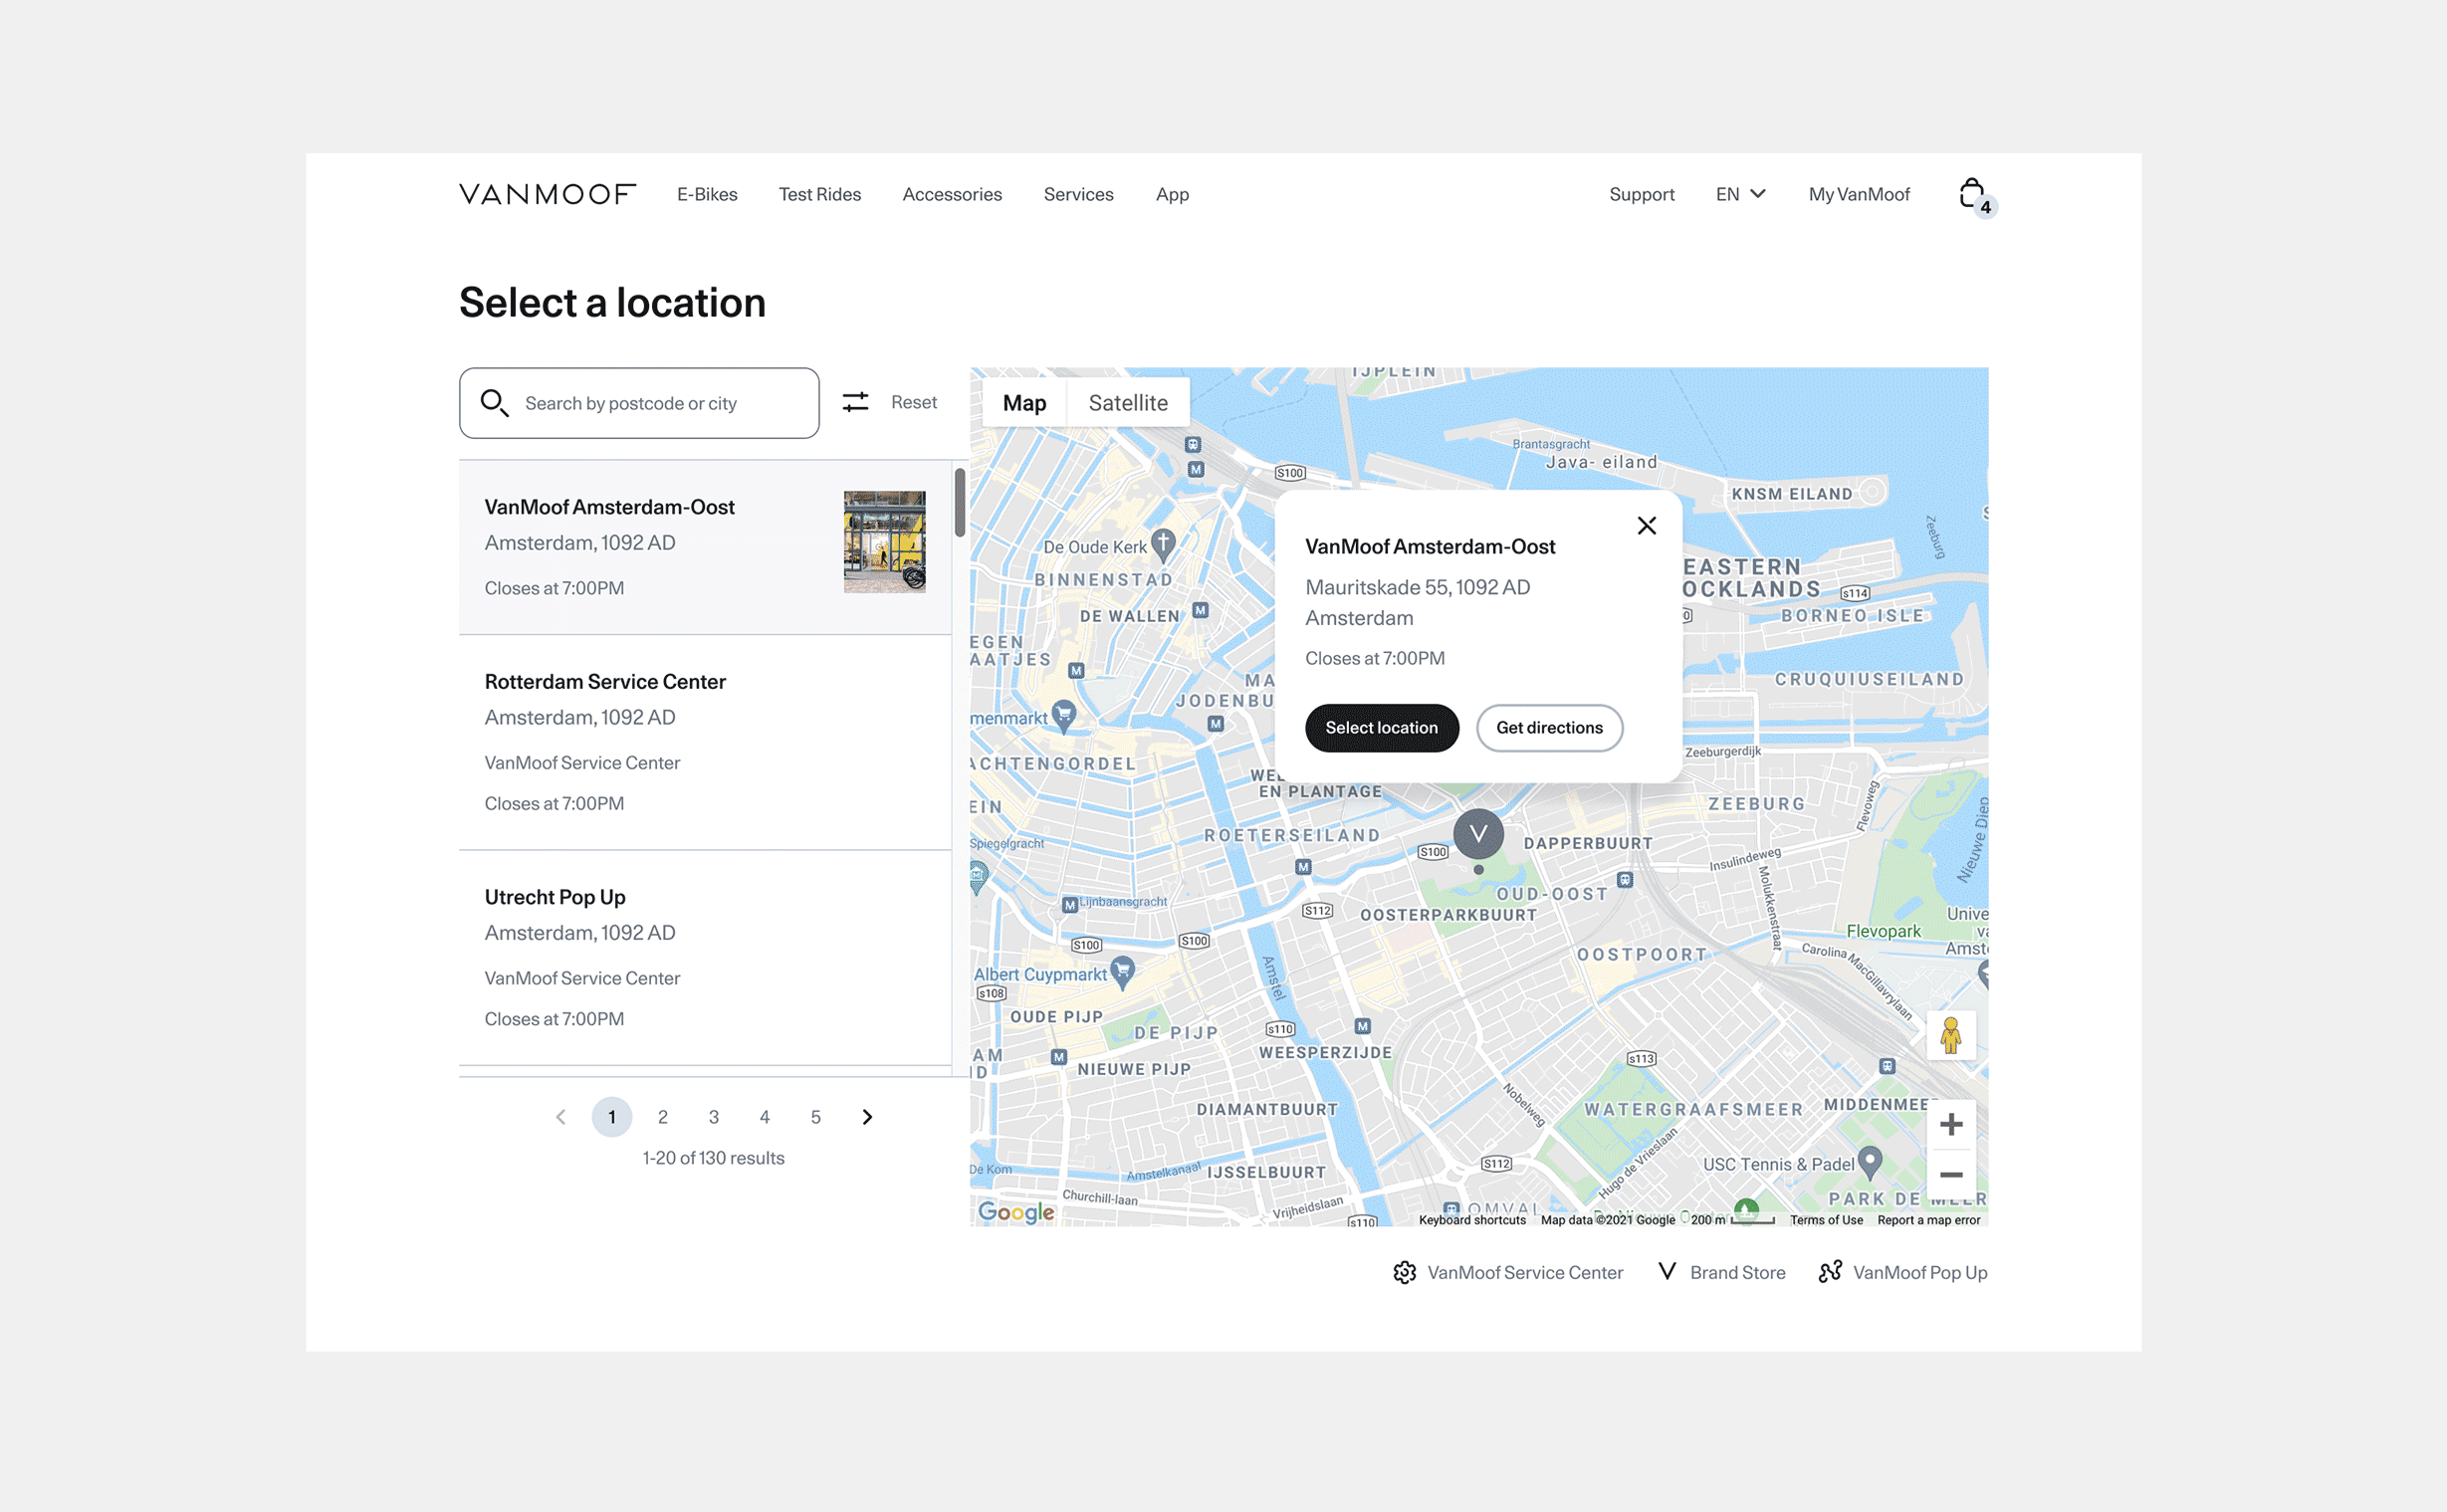Click the Google logo on map
The height and width of the screenshot is (1512, 2447).
[x=1016, y=1212]
